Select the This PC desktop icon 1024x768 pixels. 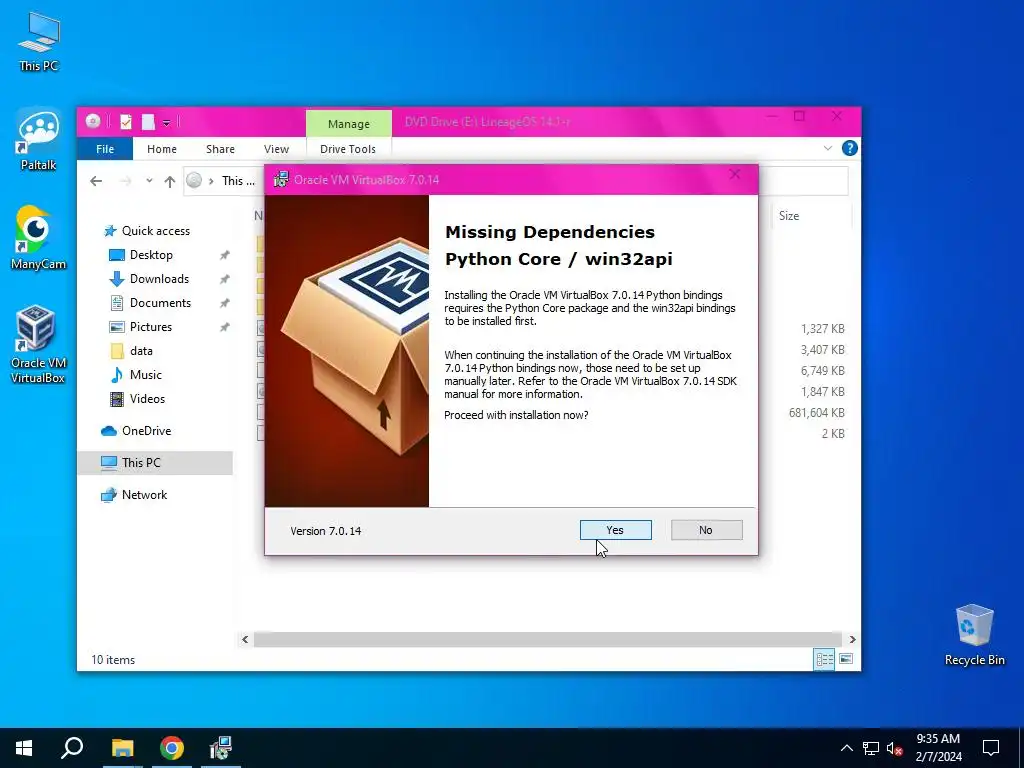39,42
